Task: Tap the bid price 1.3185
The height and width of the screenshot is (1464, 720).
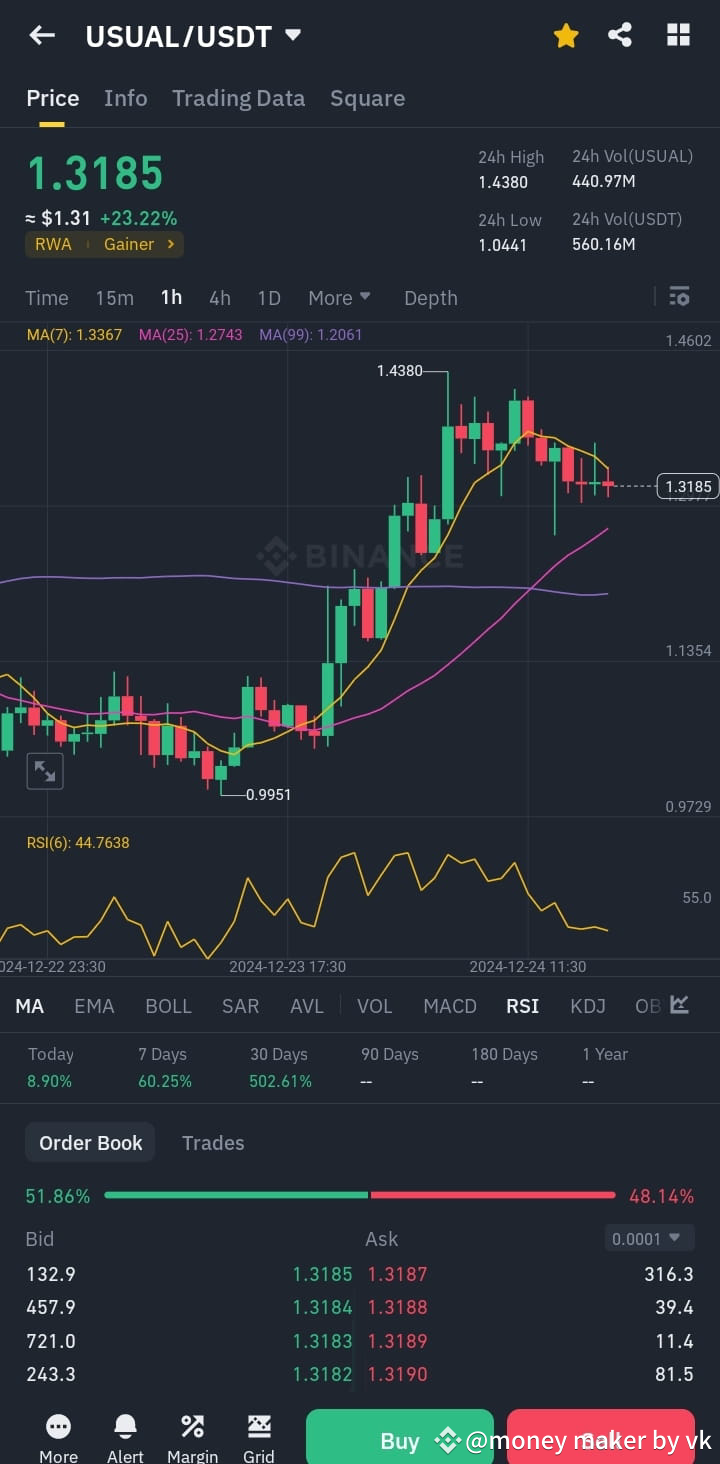Action: 322,1274
